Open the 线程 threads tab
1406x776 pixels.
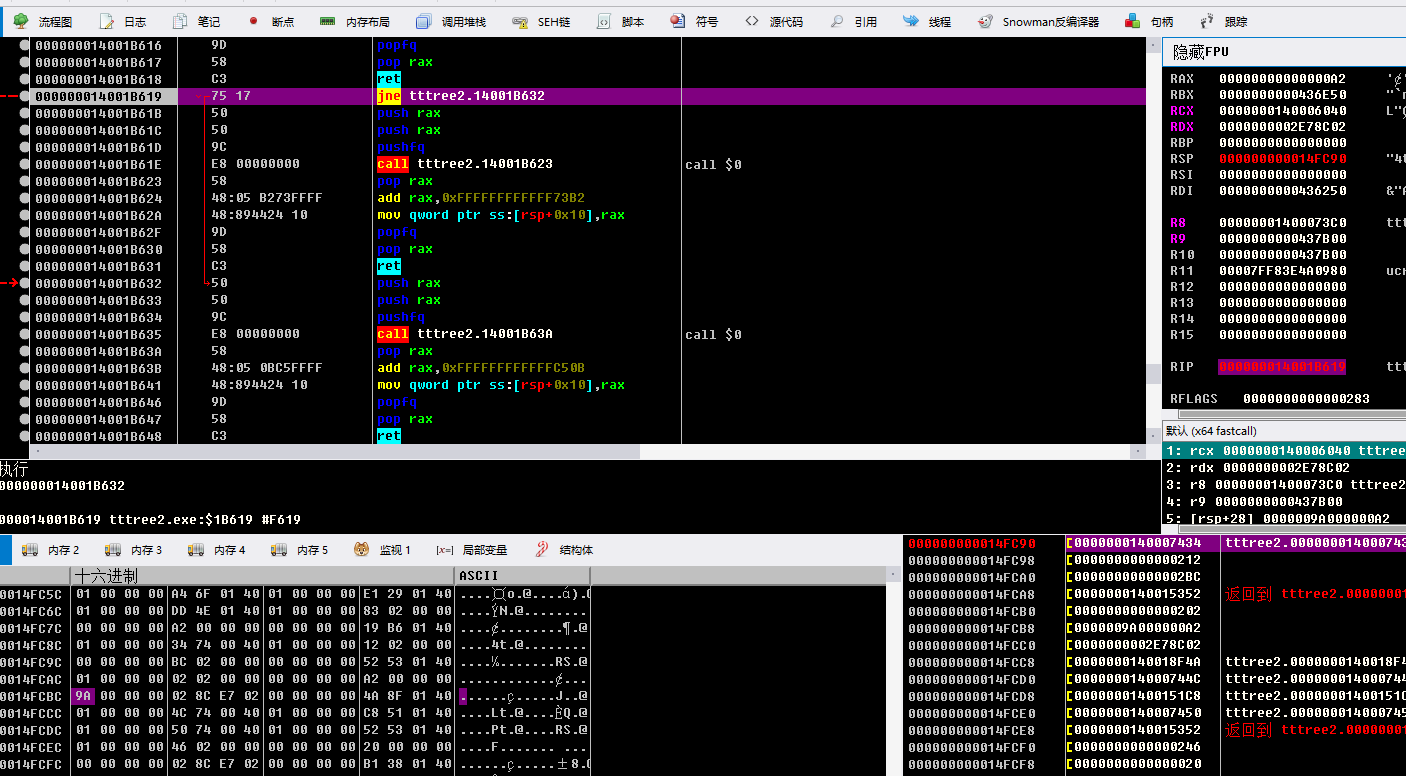(927, 21)
